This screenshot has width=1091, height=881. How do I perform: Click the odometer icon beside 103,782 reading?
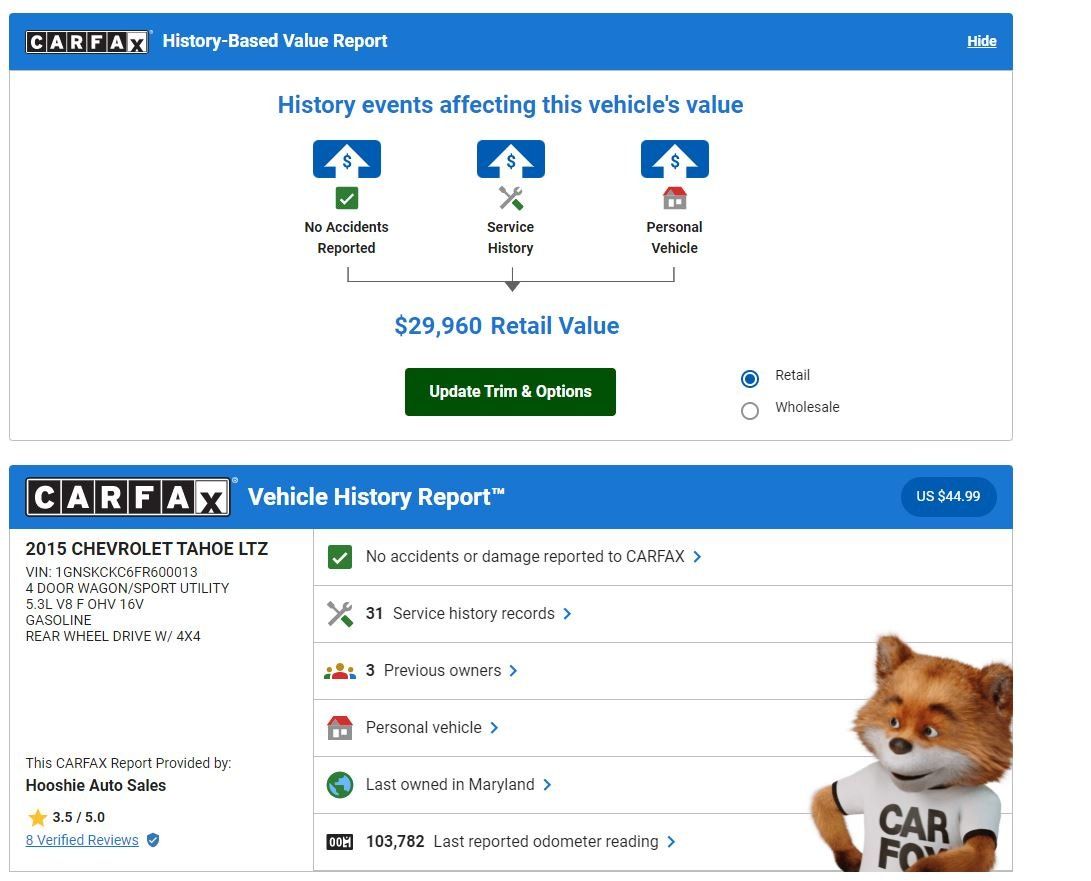(x=340, y=842)
